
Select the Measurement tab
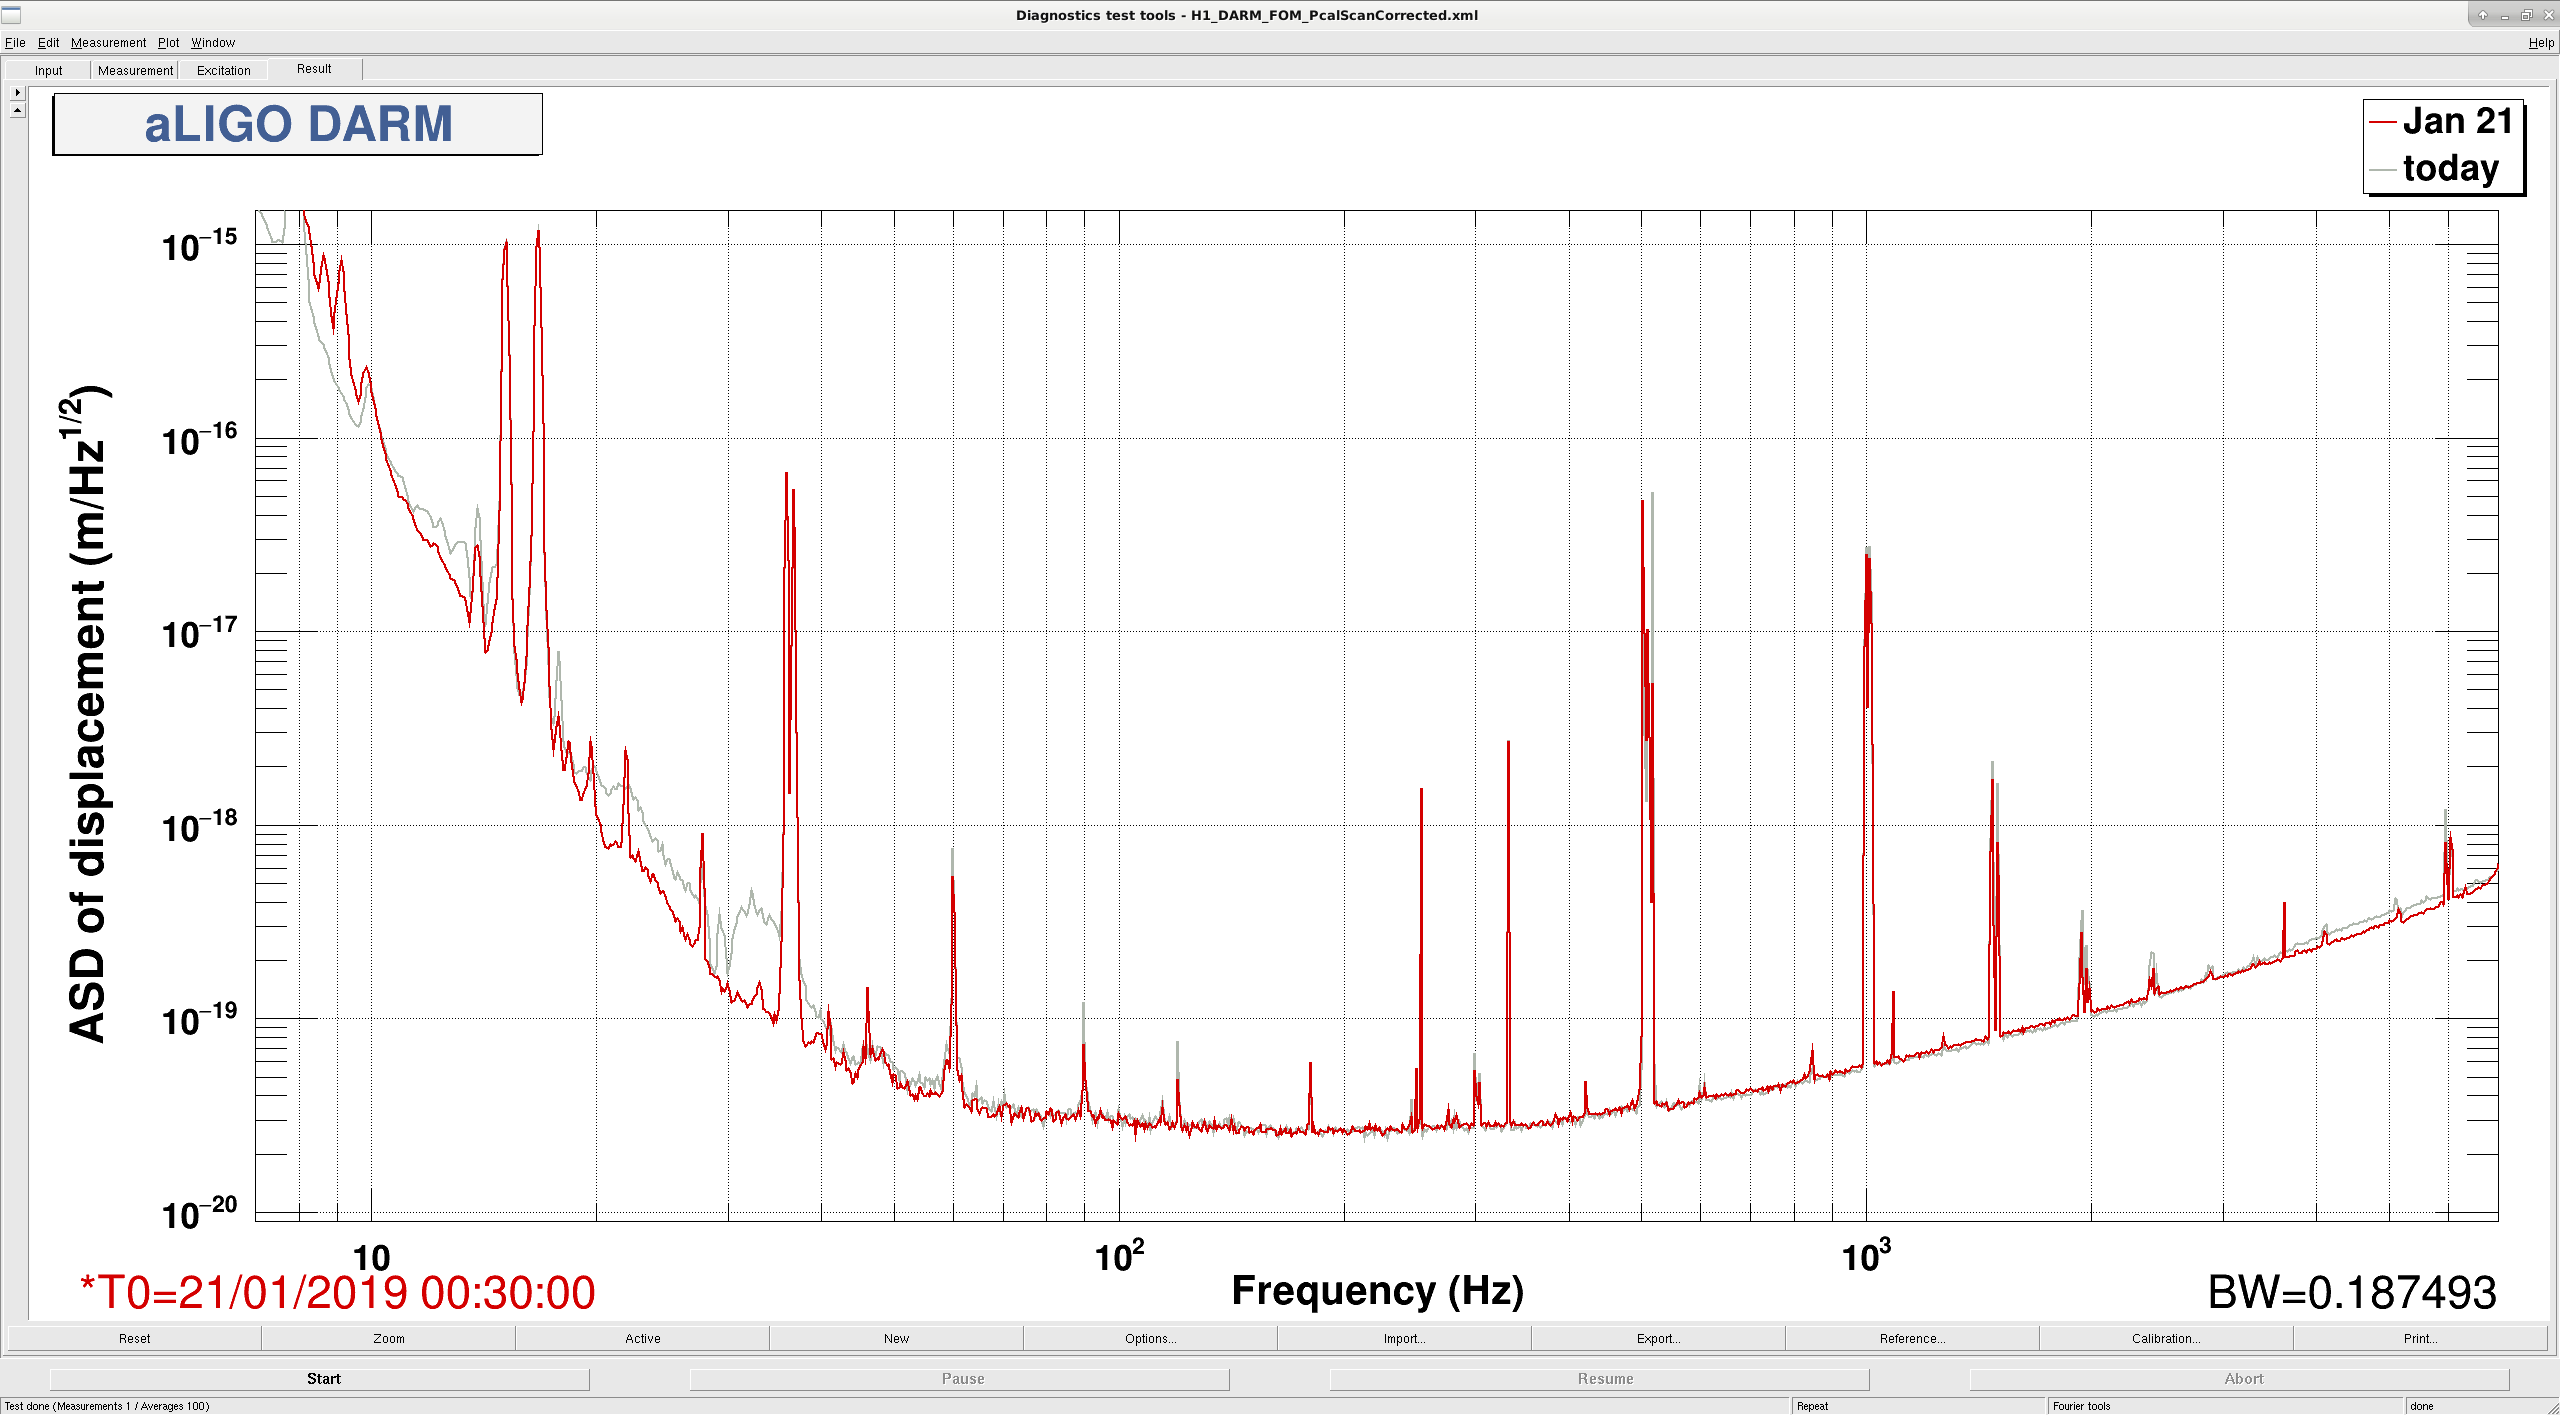[x=135, y=70]
